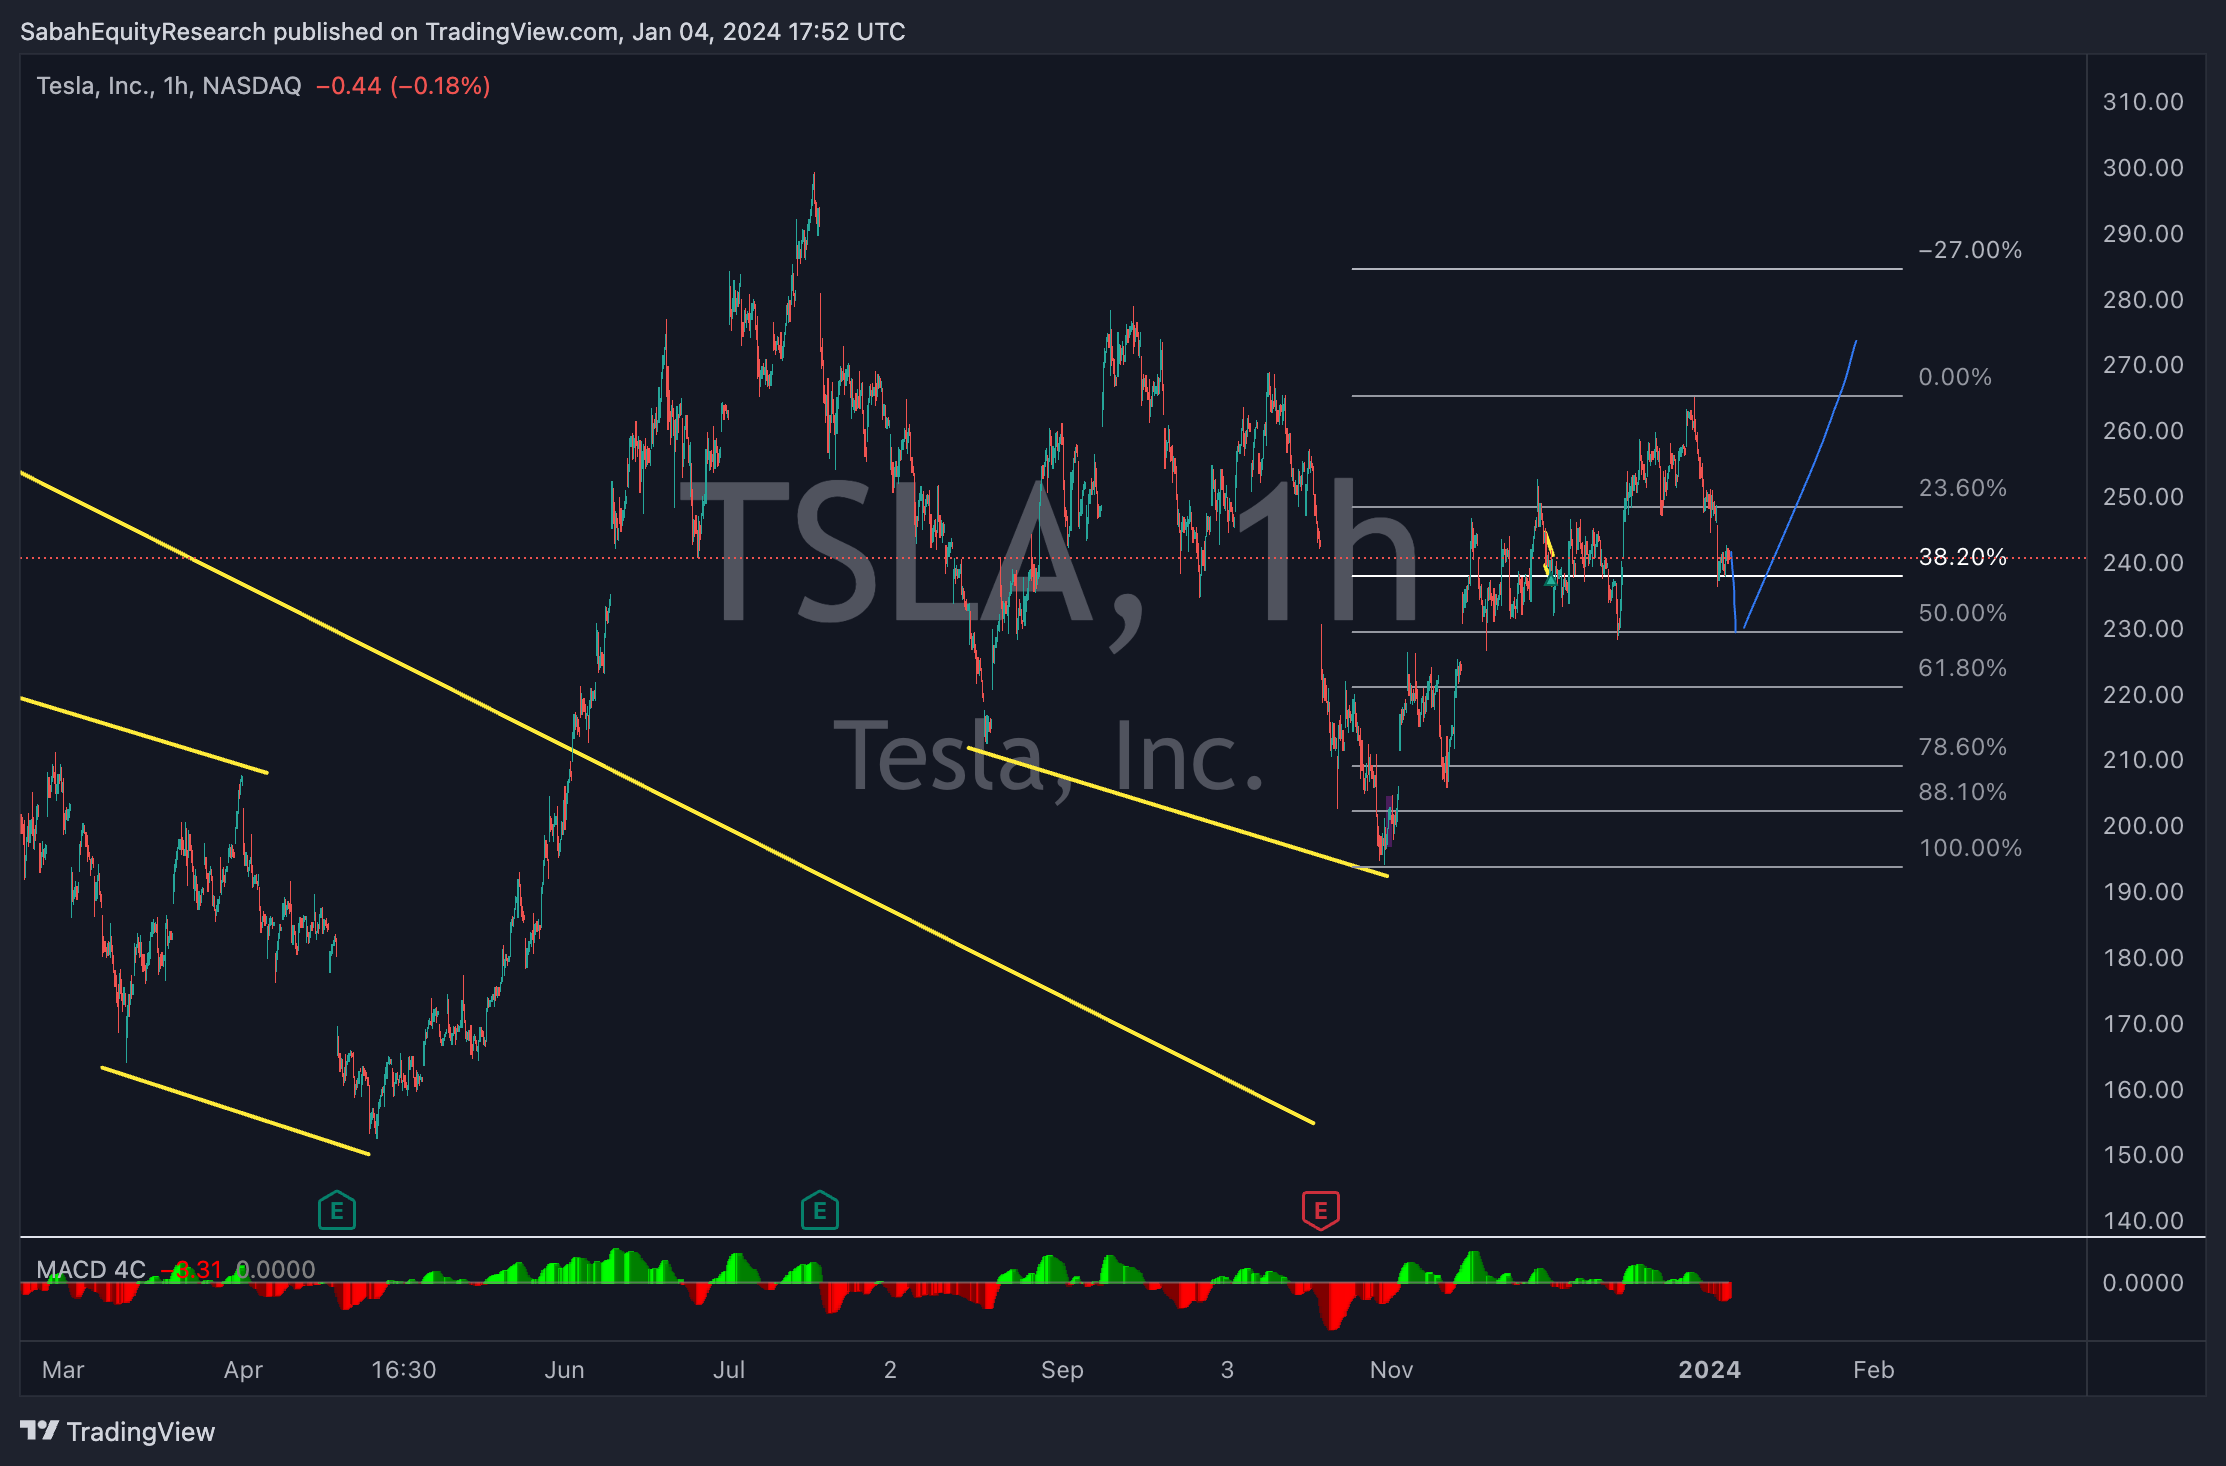Screen dimensions: 2226x1466
Task: Click the 78.60% Fibonacci level label
Action: tap(1962, 747)
